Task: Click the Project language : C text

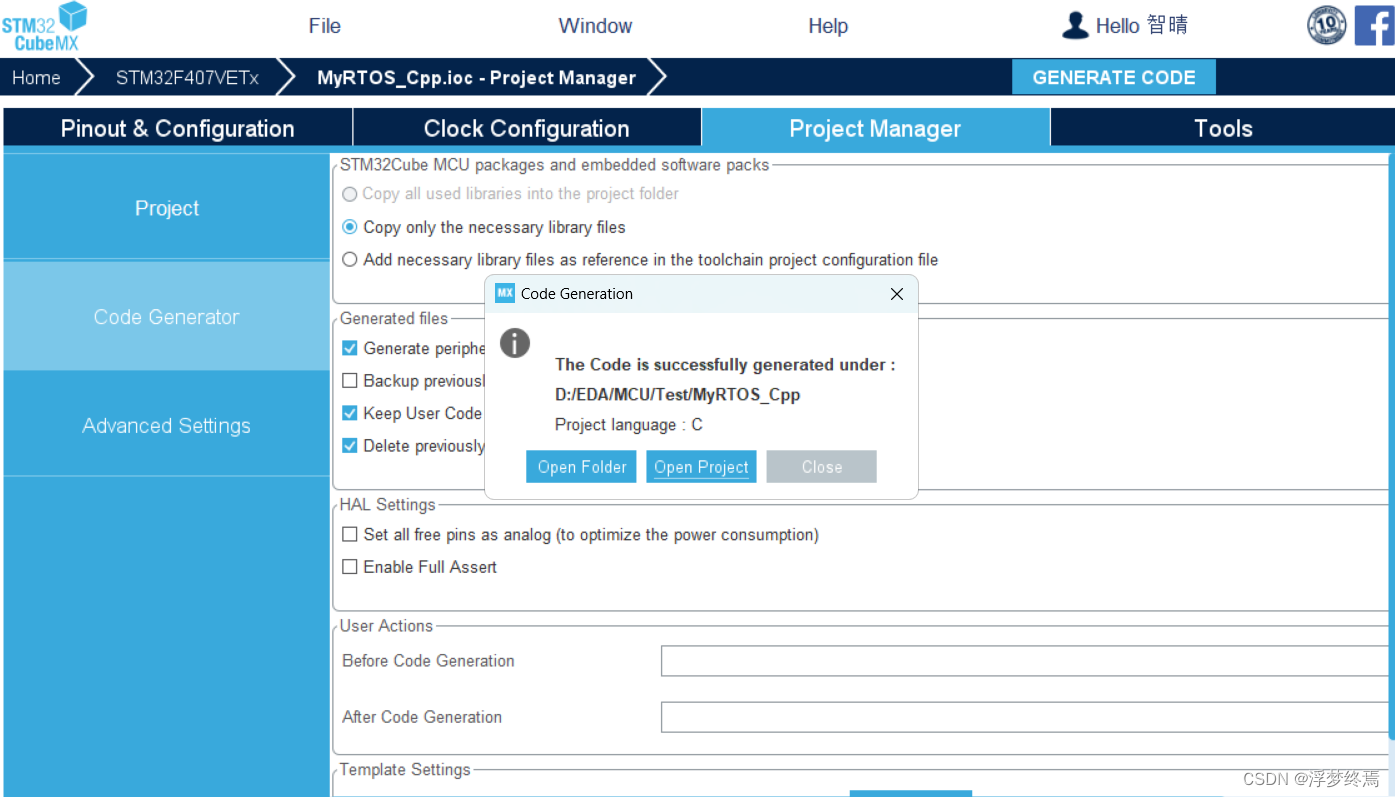Action: click(628, 425)
